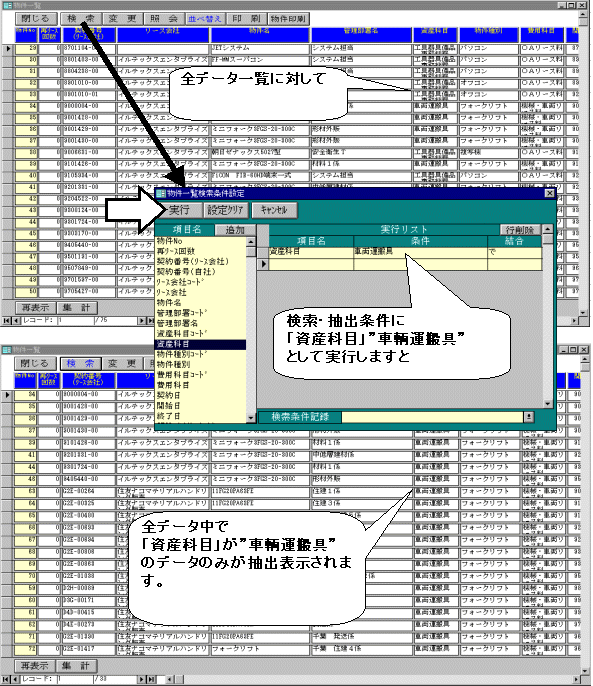Click the condition cell showing 車両運搬具
The width and height of the screenshot is (593, 686).
(420, 252)
